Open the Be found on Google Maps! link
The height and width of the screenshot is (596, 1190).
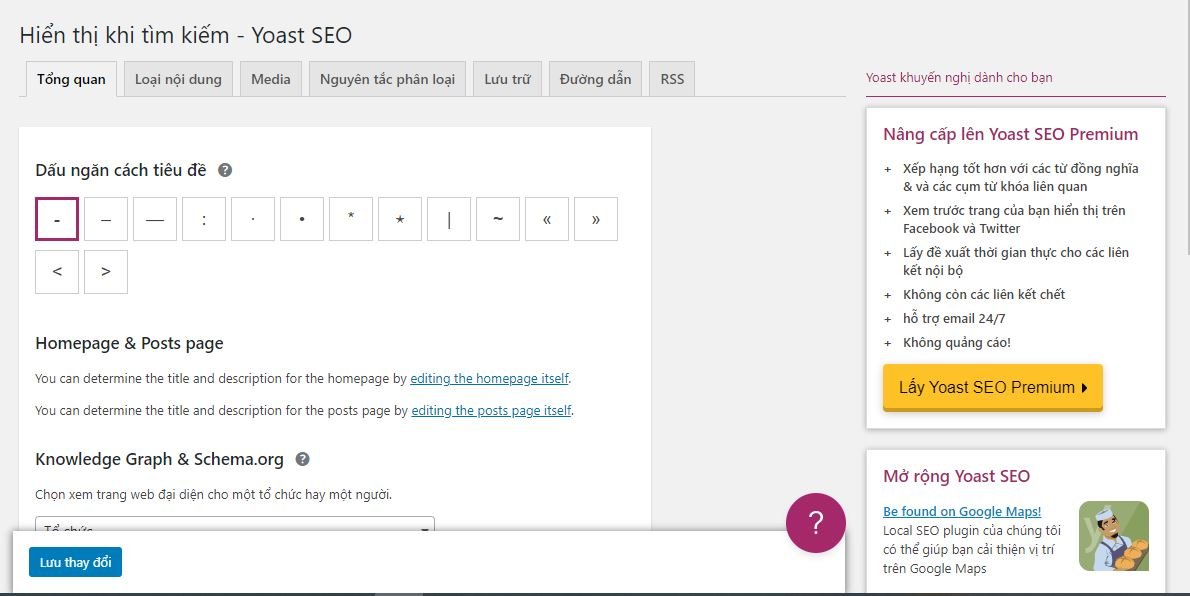[x=962, y=512]
